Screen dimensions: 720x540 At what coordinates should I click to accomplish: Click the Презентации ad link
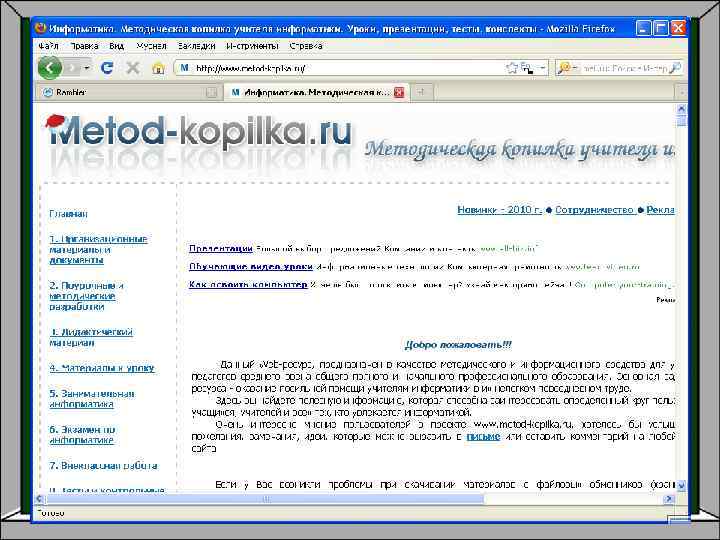click(220, 248)
